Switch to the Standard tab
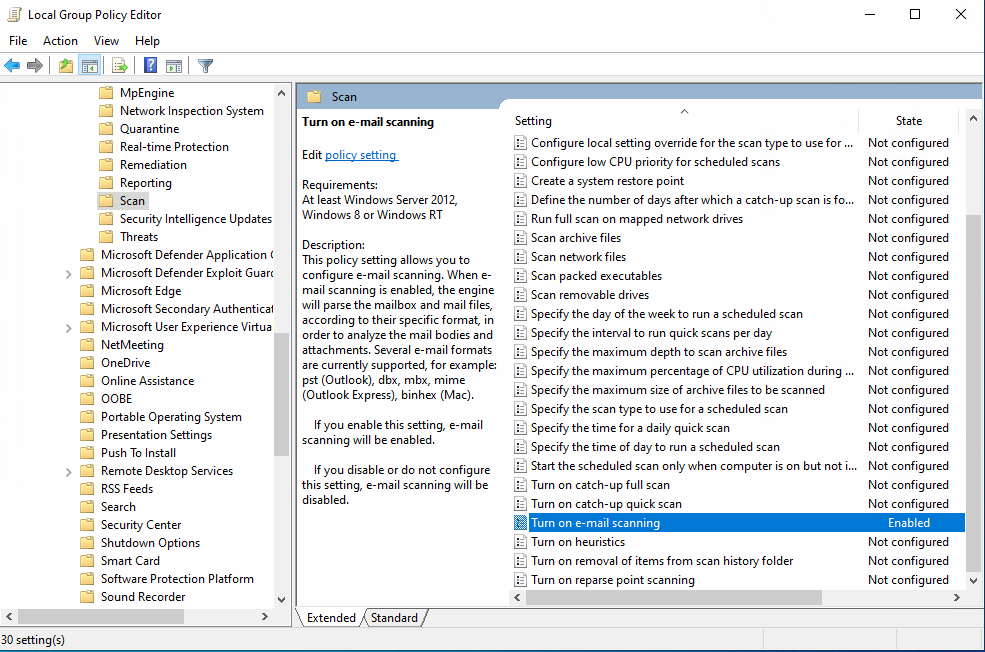This screenshot has height=652, width=985. tap(394, 618)
